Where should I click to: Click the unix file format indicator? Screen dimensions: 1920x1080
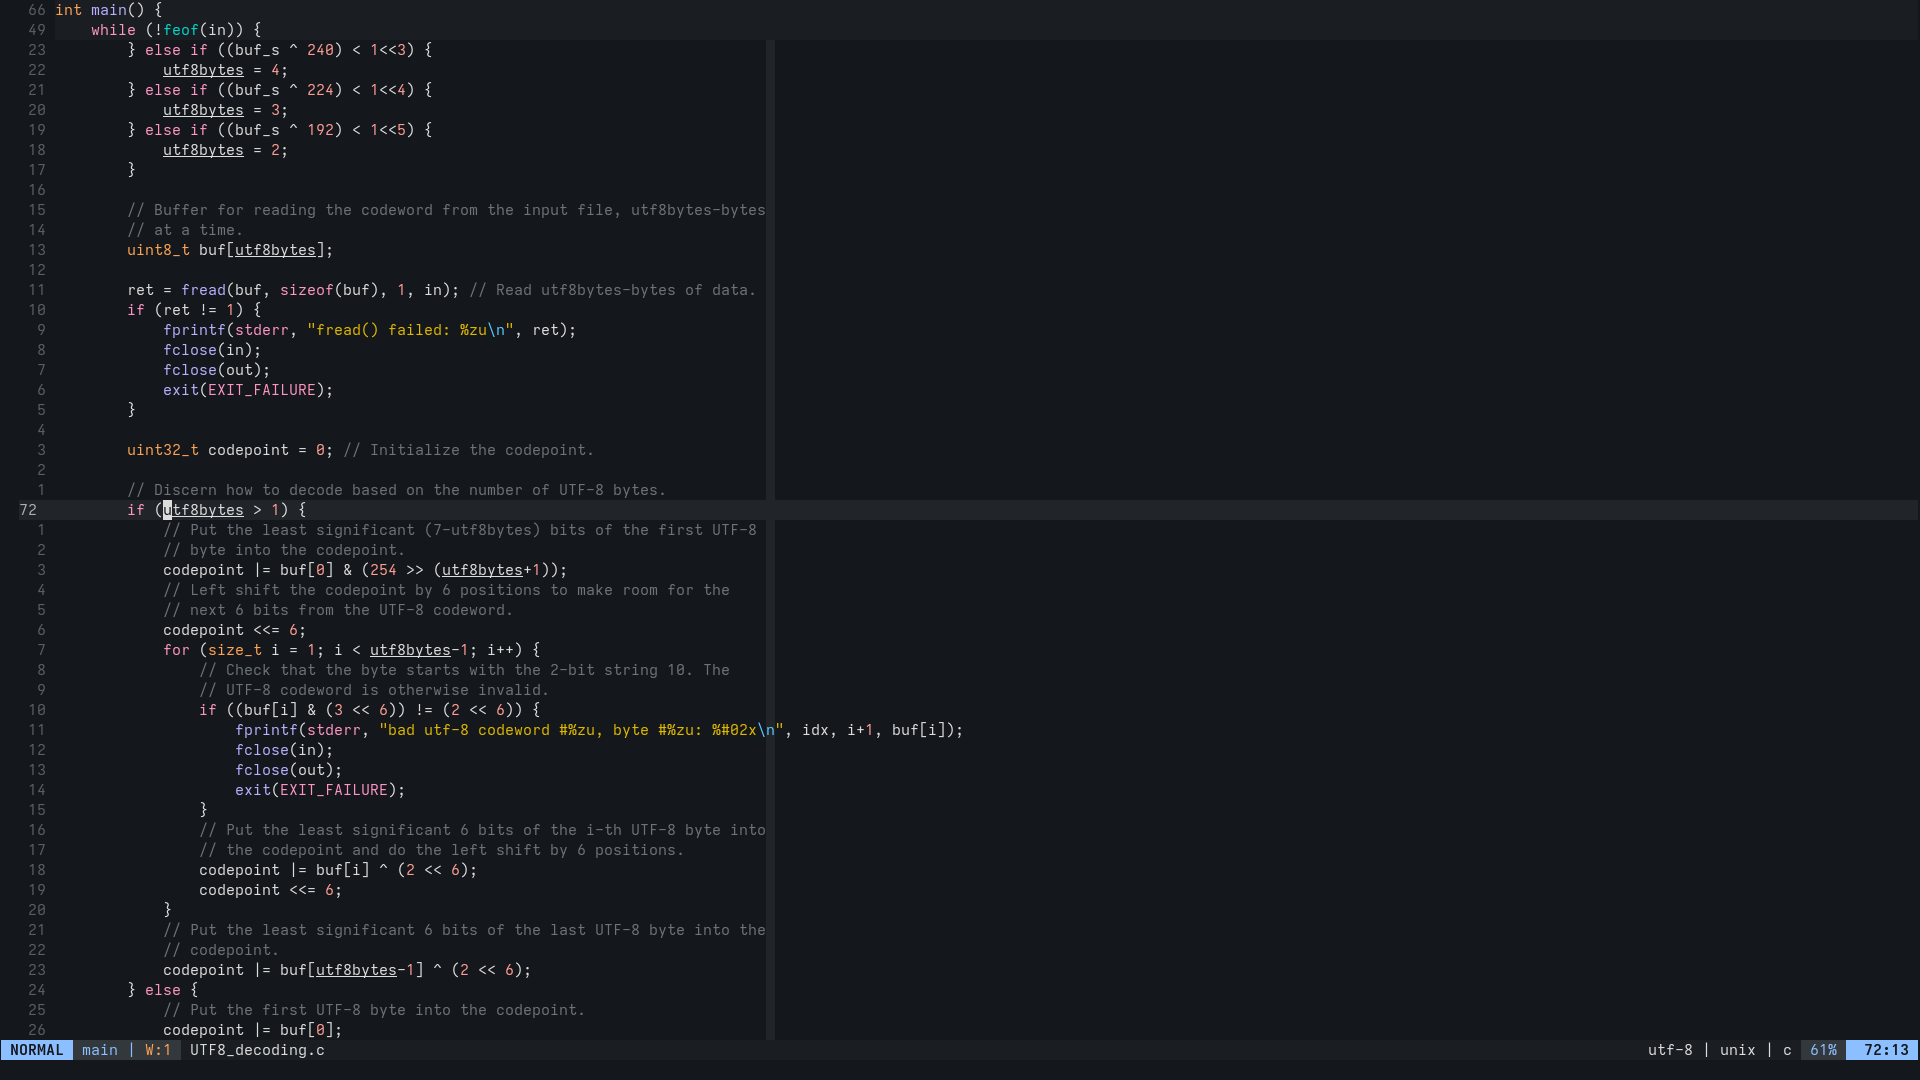pos(1738,1050)
